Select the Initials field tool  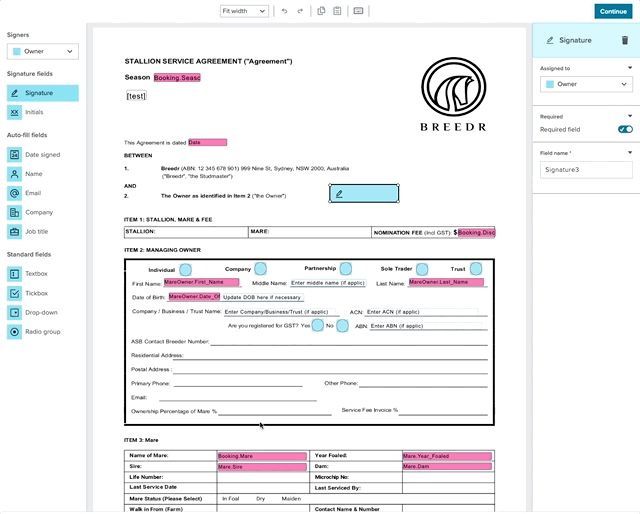34,112
